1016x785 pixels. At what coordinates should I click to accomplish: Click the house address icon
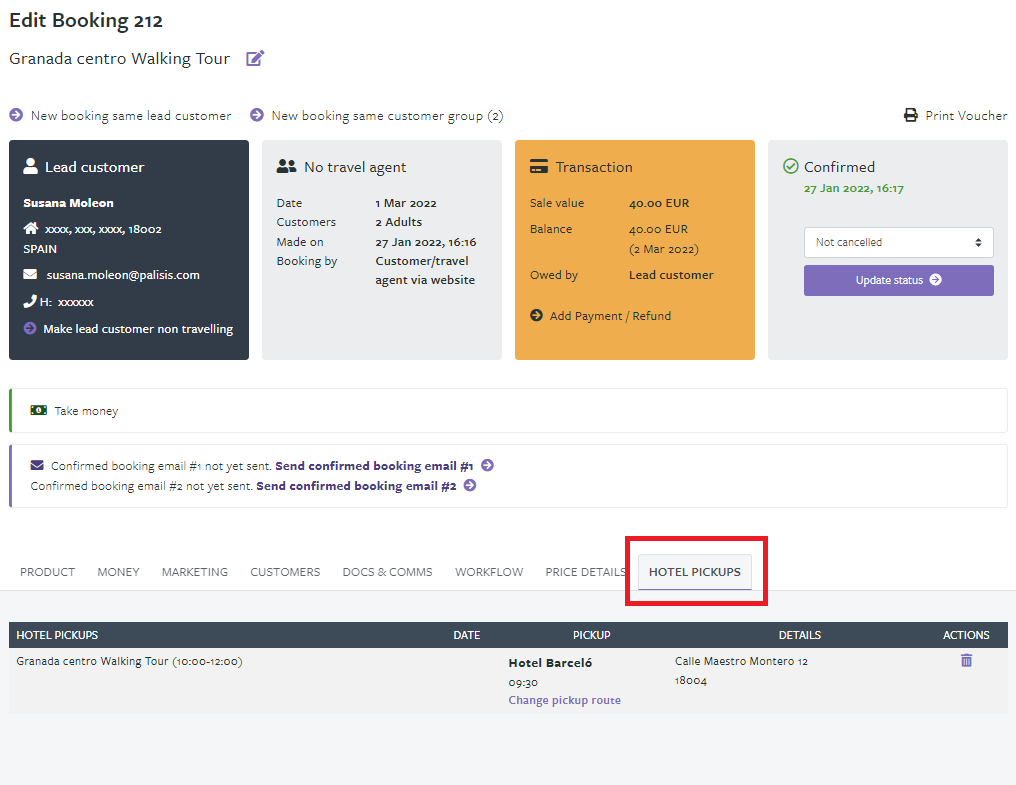[x=30, y=228]
